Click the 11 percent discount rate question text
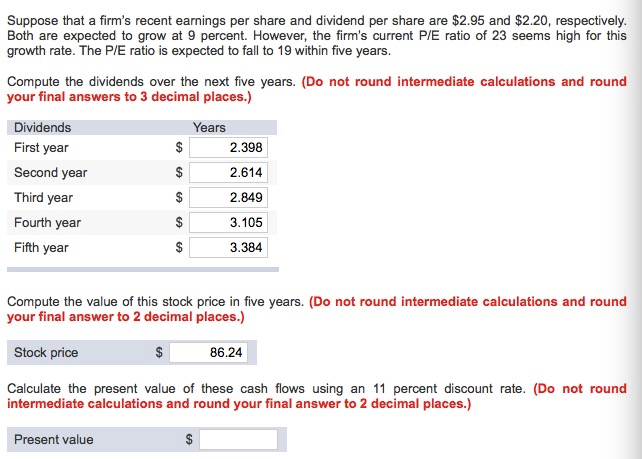The image size is (642, 459). (266, 388)
